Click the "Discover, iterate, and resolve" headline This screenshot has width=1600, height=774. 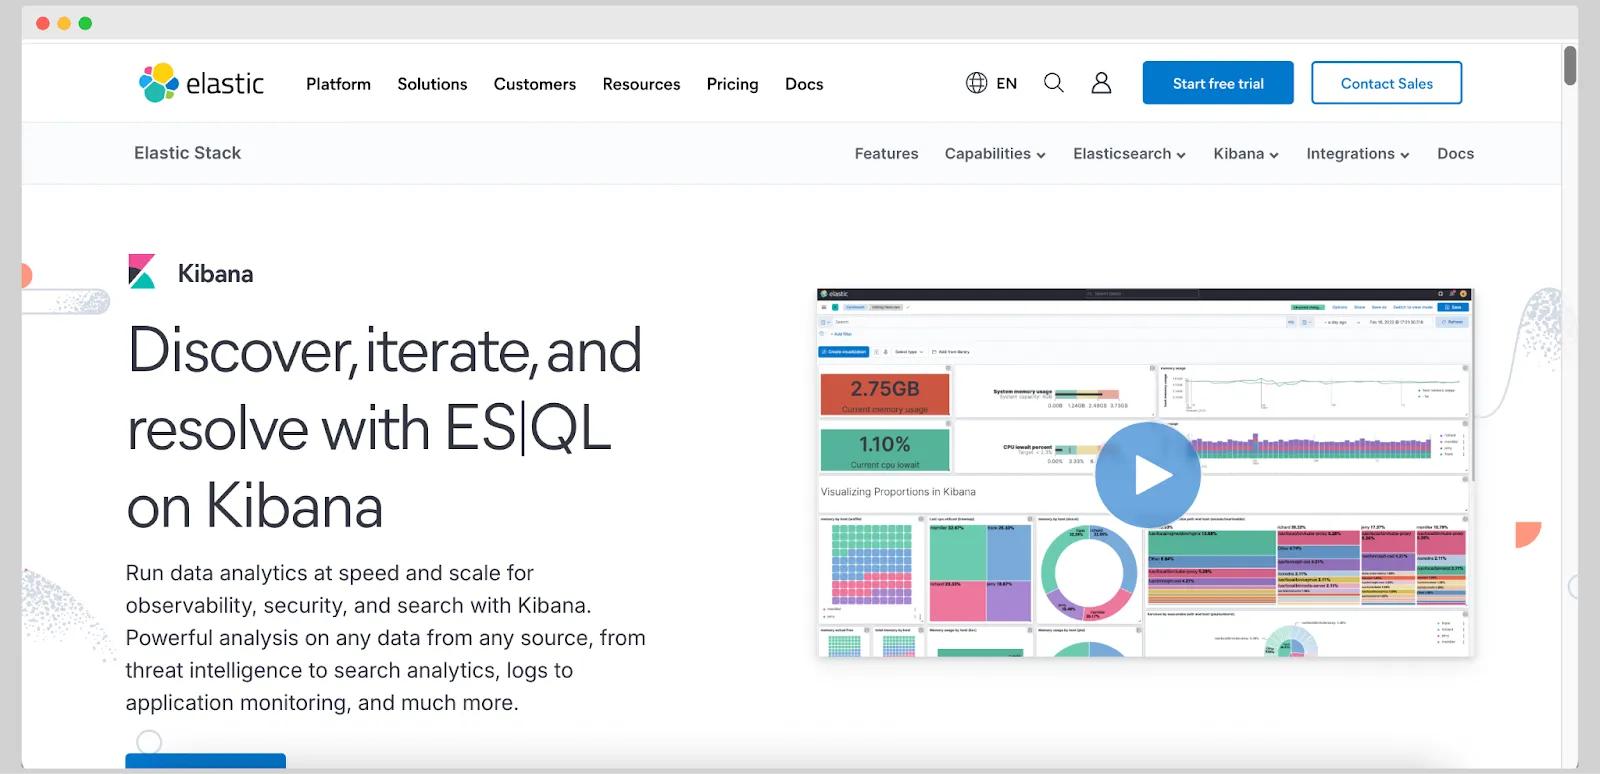(x=385, y=428)
